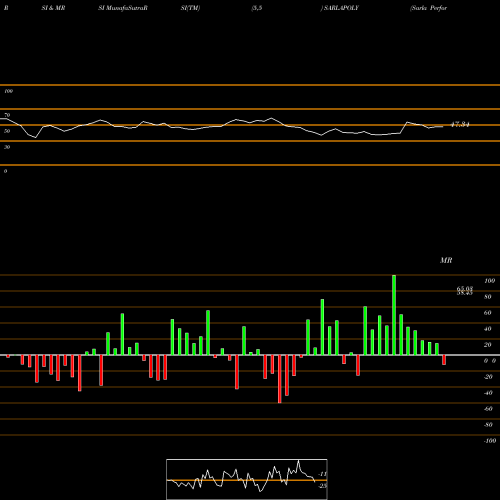The image size is (500, 500).
Task: Click the MR axis label 40
Action: (x=488, y=329)
